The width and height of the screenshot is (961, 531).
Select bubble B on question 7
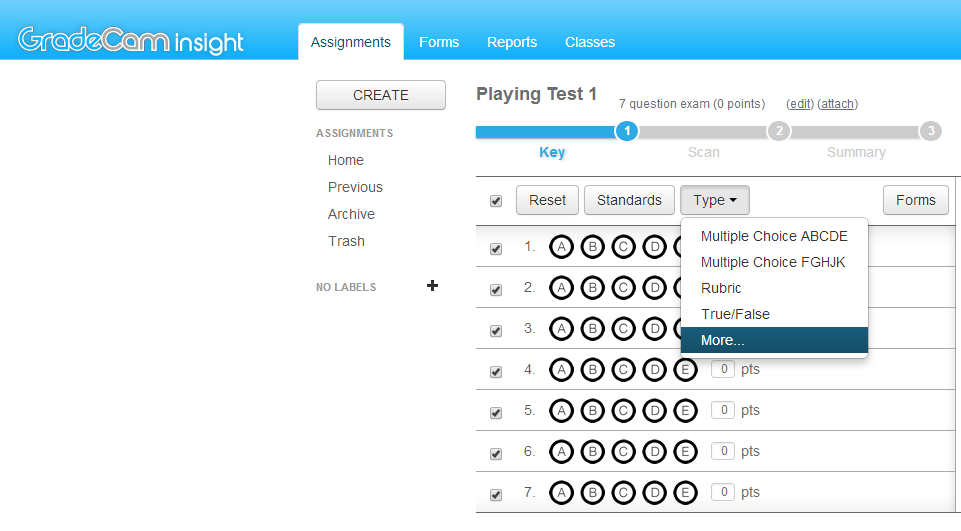pos(592,493)
